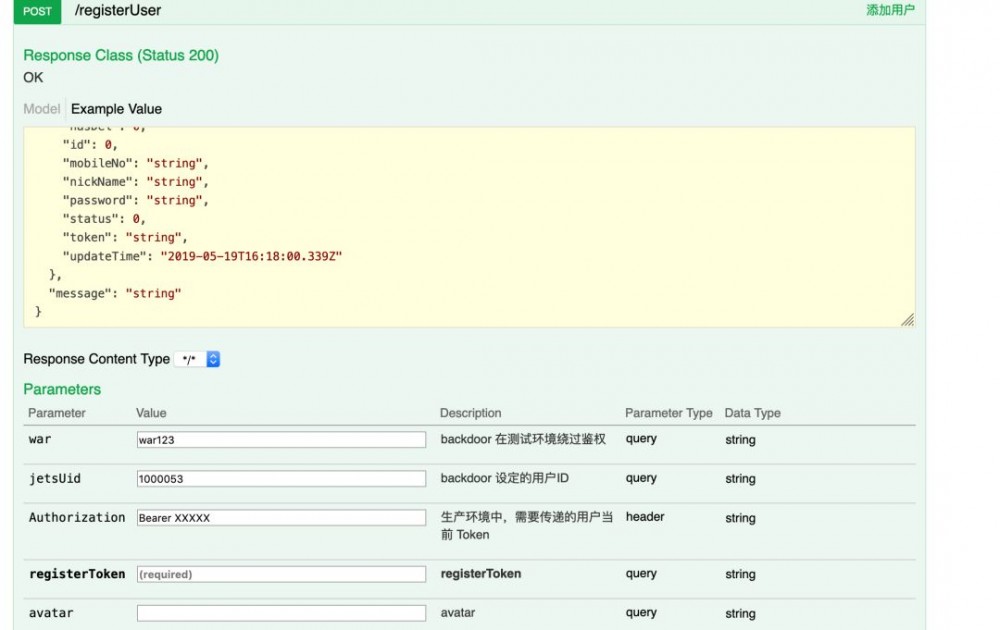Click the "mobileNo" line in example JSON
This screenshot has width=1000, height=630.
135,163
